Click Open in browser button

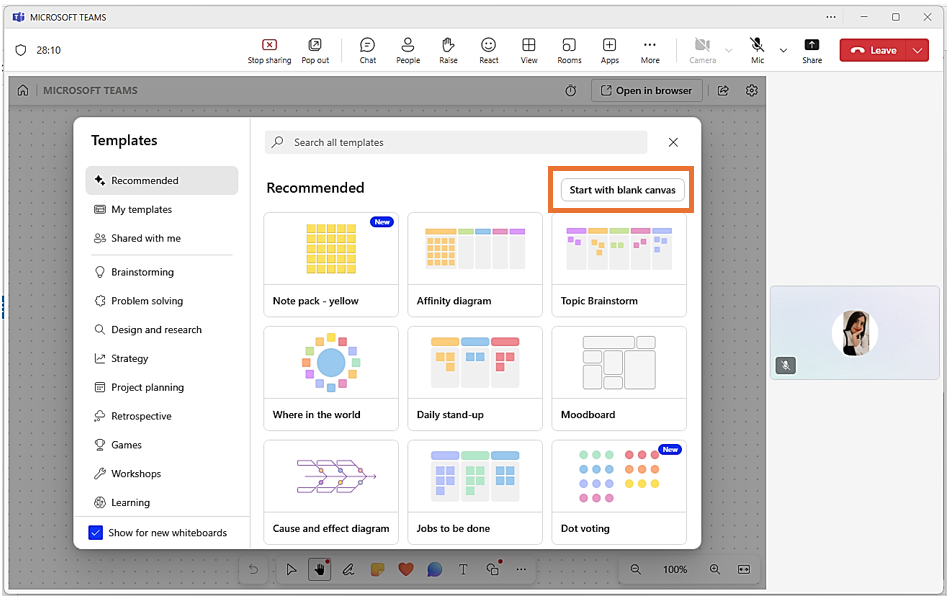point(646,91)
